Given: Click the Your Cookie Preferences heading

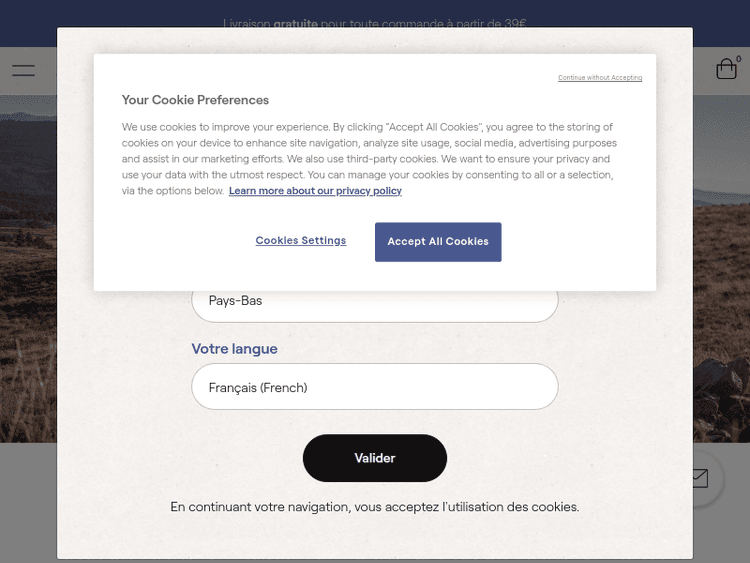Looking at the screenshot, I should point(195,100).
